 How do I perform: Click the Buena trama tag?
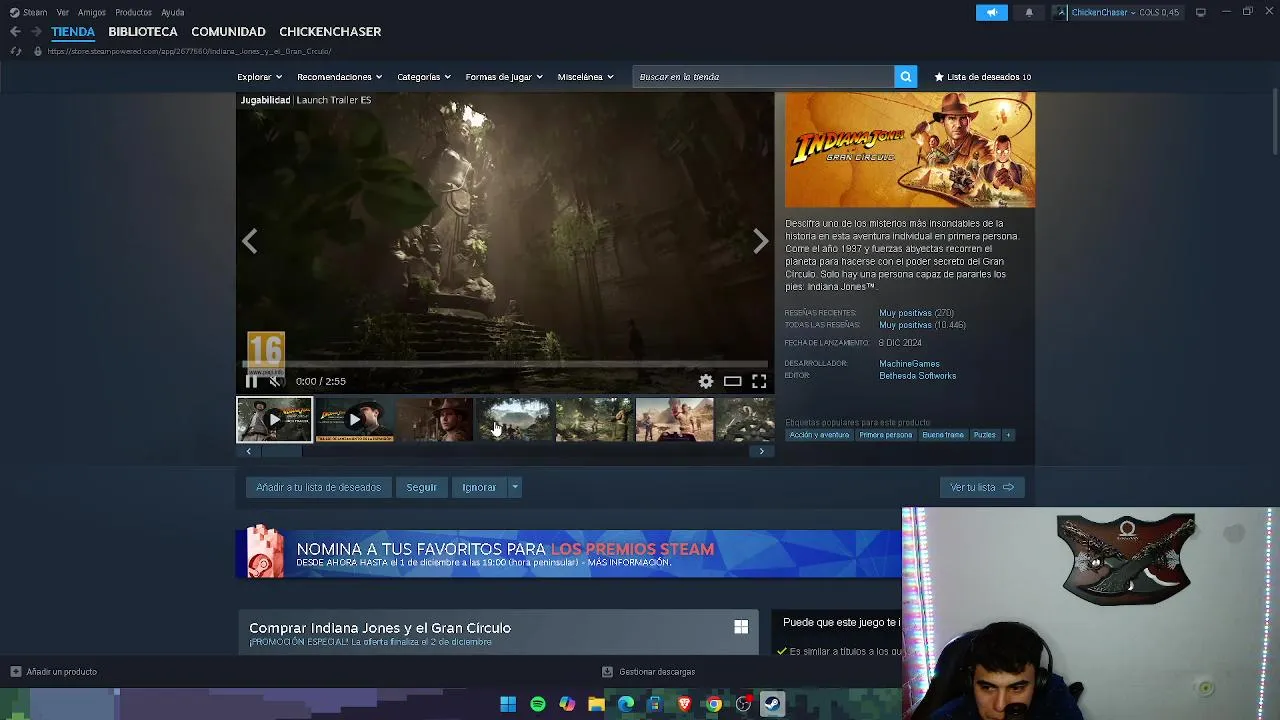click(x=943, y=435)
